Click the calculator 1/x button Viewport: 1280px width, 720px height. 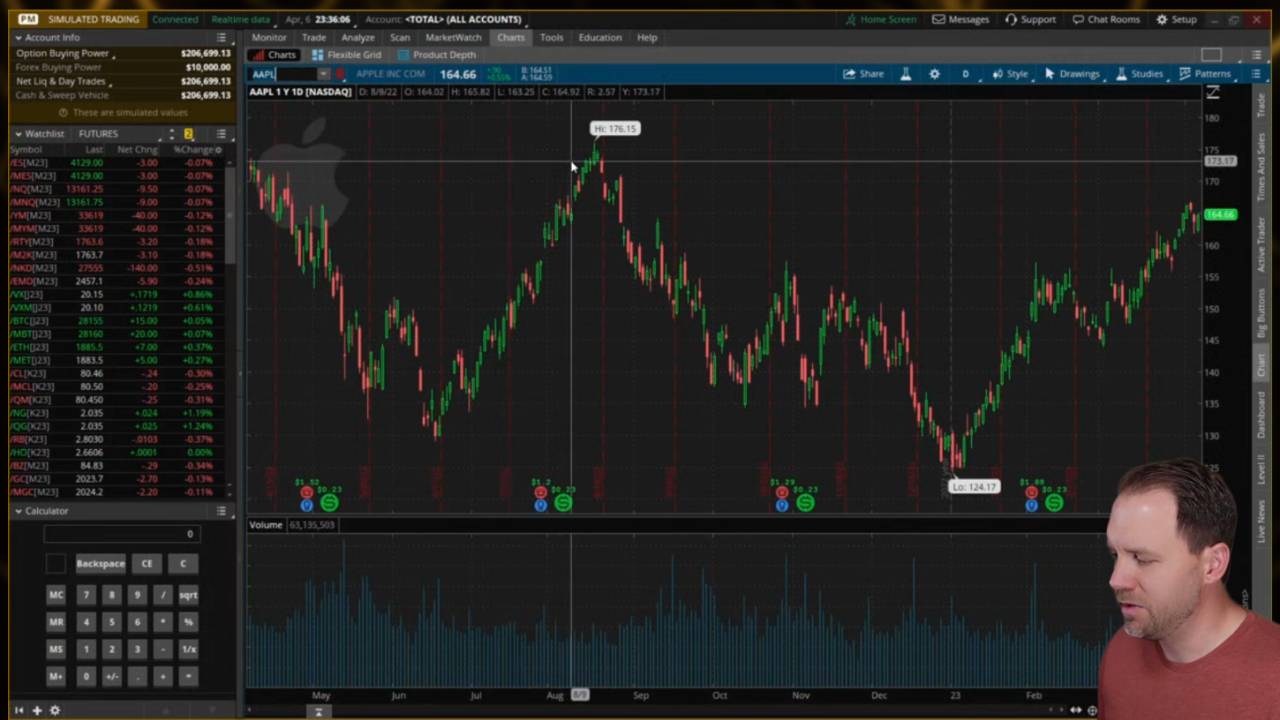188,649
